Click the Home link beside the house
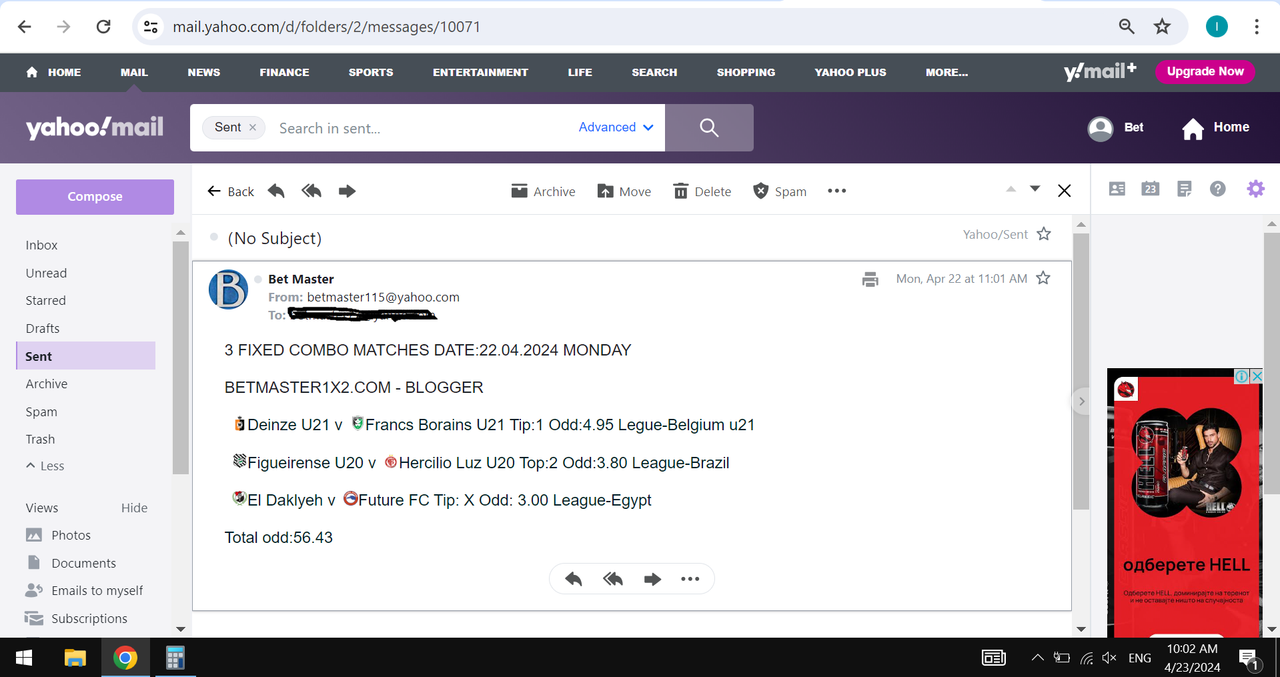Image resolution: width=1280 pixels, height=677 pixels. pyautogui.click(x=1231, y=127)
